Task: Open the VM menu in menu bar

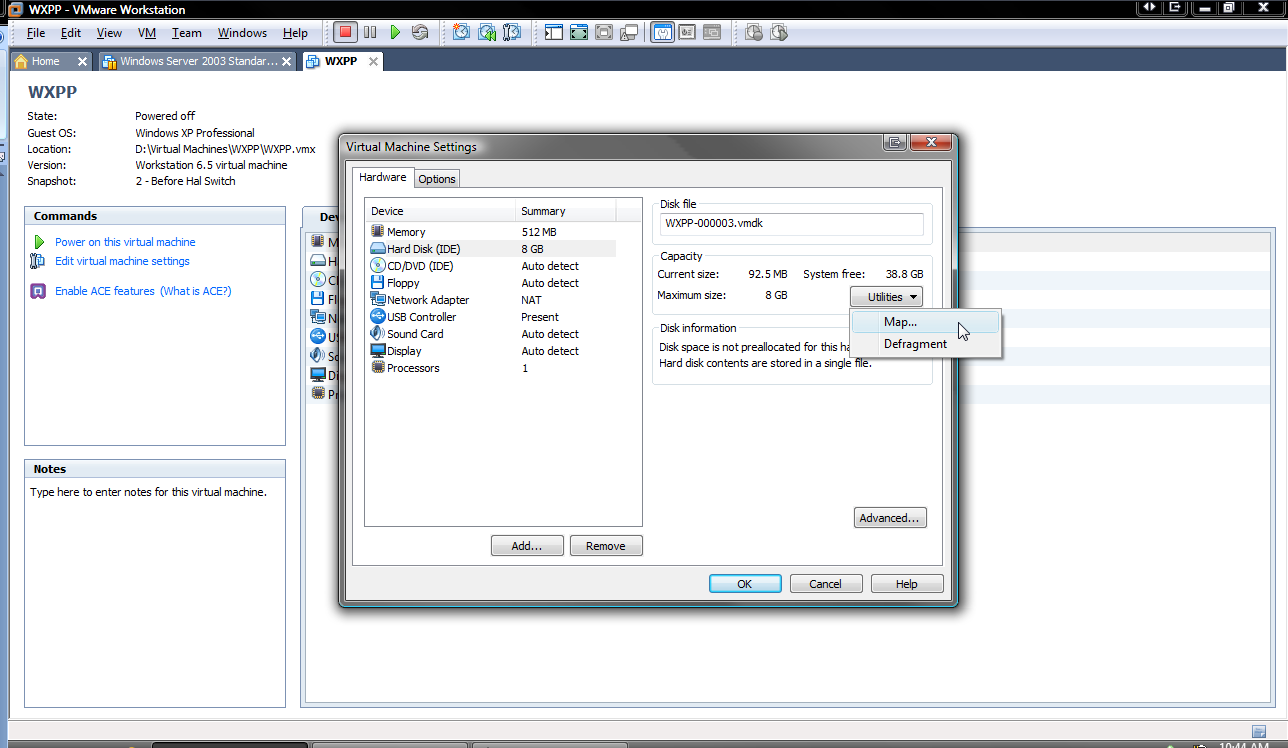Action: pos(147,33)
